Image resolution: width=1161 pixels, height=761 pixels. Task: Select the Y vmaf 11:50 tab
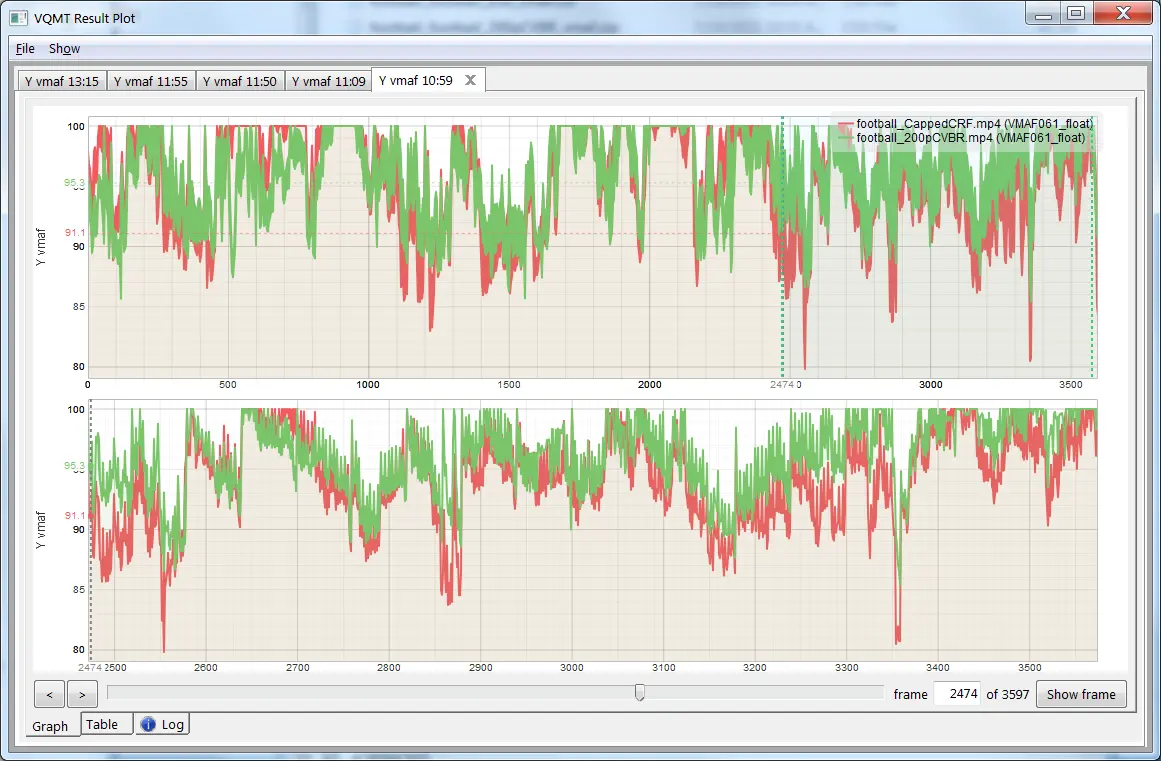[x=239, y=82]
